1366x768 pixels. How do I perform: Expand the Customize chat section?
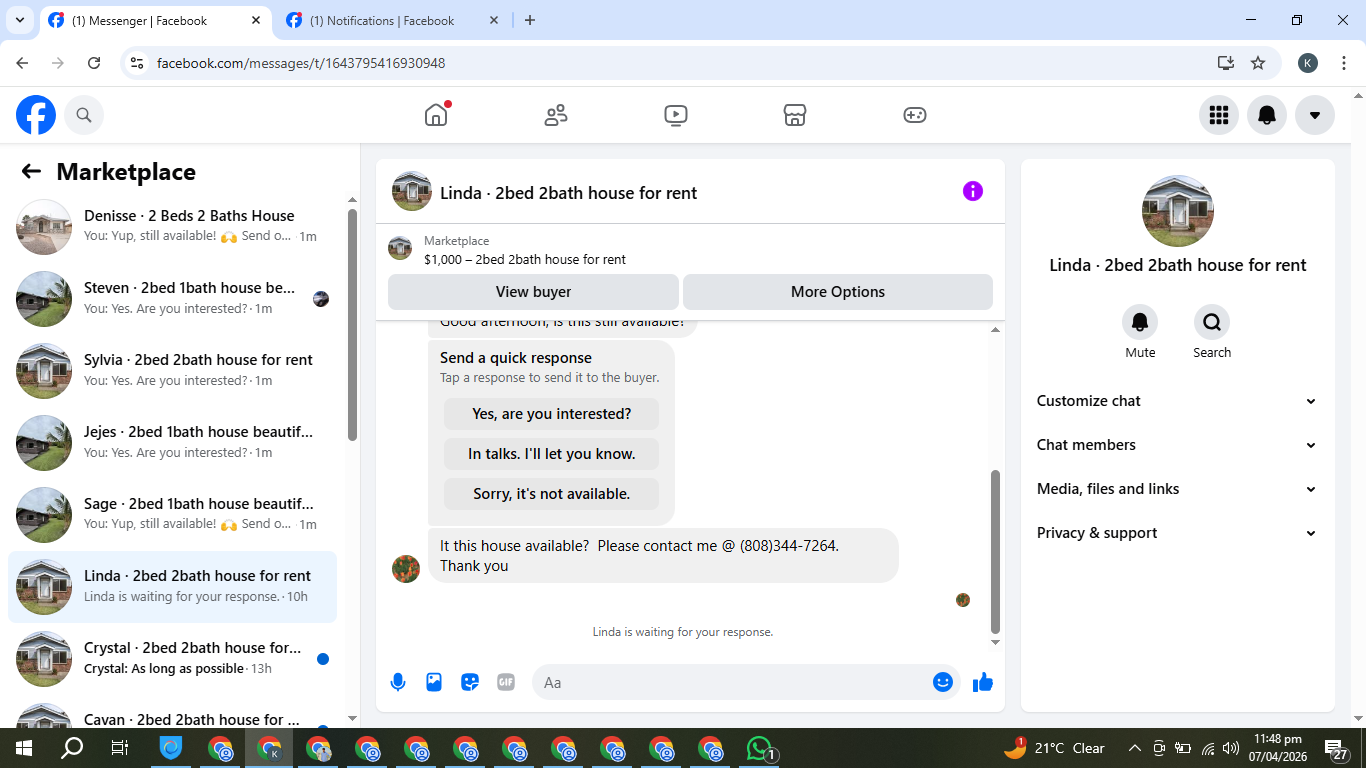coord(1177,401)
